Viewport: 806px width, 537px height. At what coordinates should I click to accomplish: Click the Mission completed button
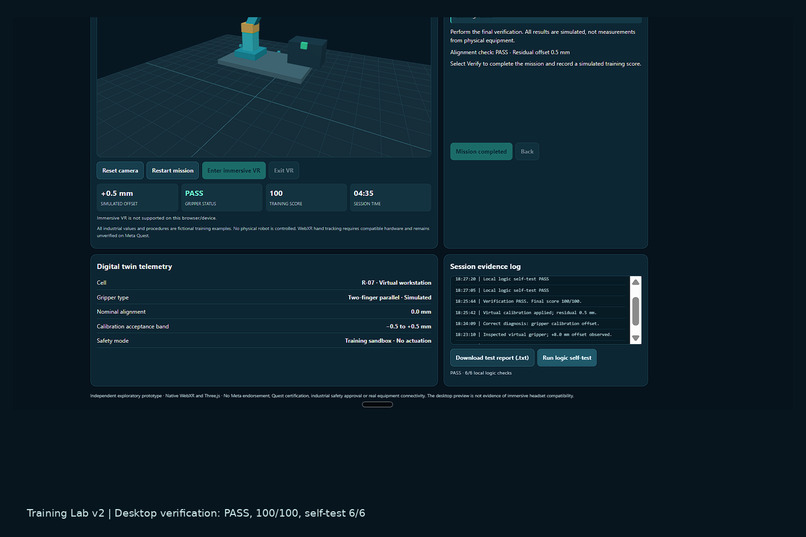[x=481, y=152]
